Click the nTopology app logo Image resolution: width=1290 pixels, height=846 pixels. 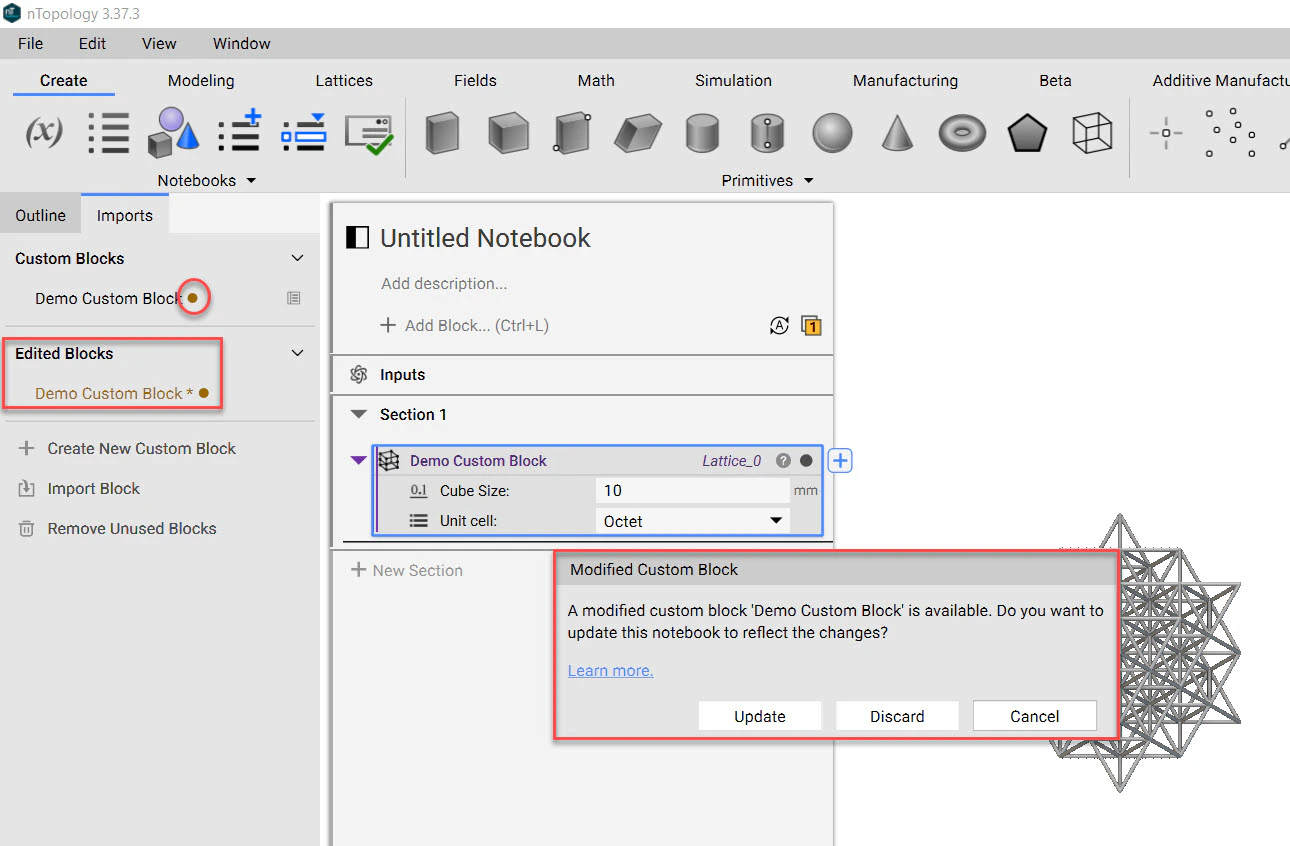[x=11, y=13]
